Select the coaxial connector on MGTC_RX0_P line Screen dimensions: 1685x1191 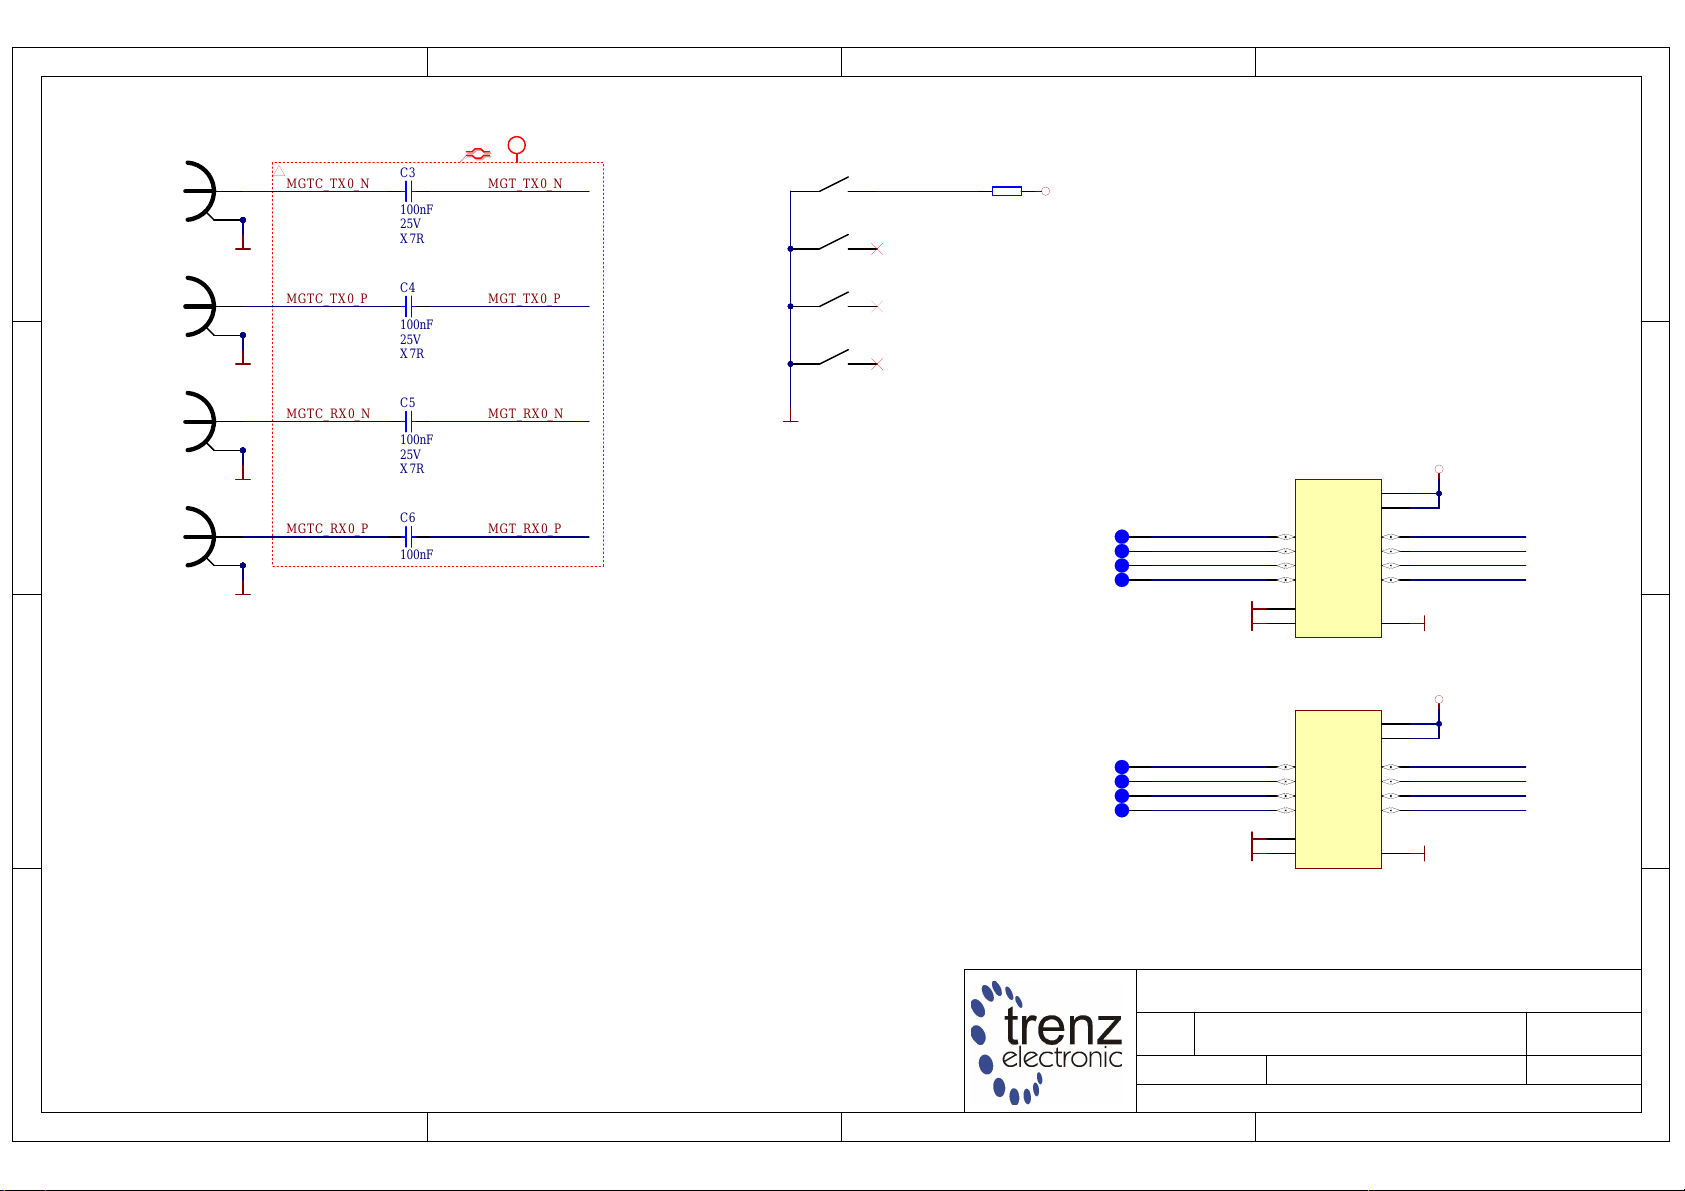pyautogui.click(x=200, y=537)
